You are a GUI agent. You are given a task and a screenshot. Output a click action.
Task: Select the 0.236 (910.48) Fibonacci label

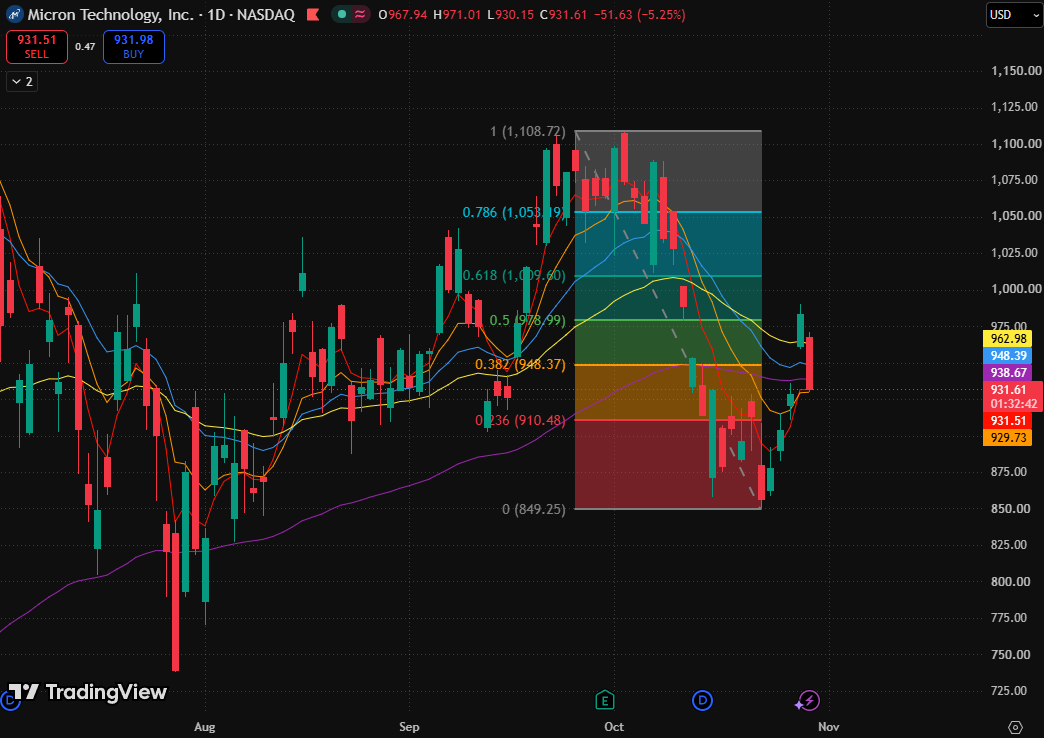(x=520, y=420)
